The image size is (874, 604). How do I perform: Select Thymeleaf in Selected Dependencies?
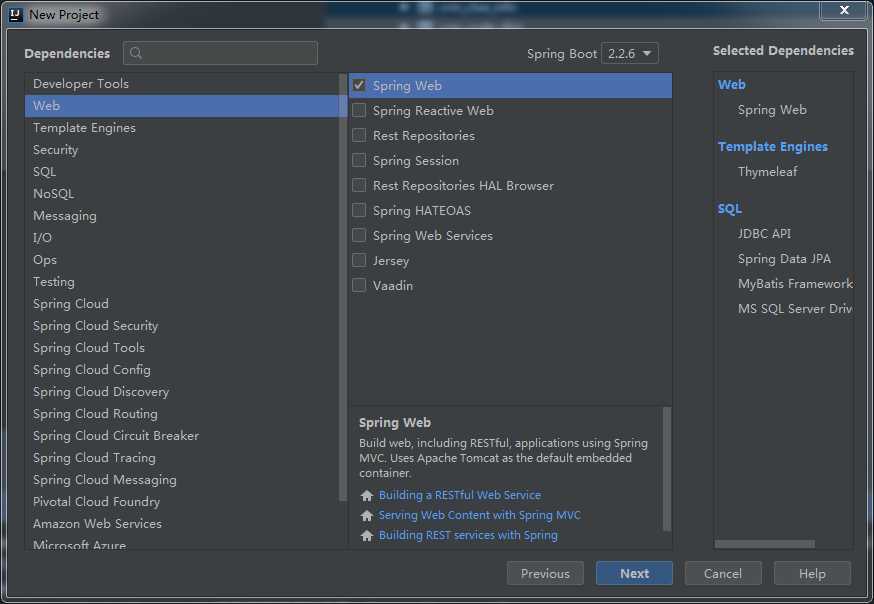(x=768, y=172)
